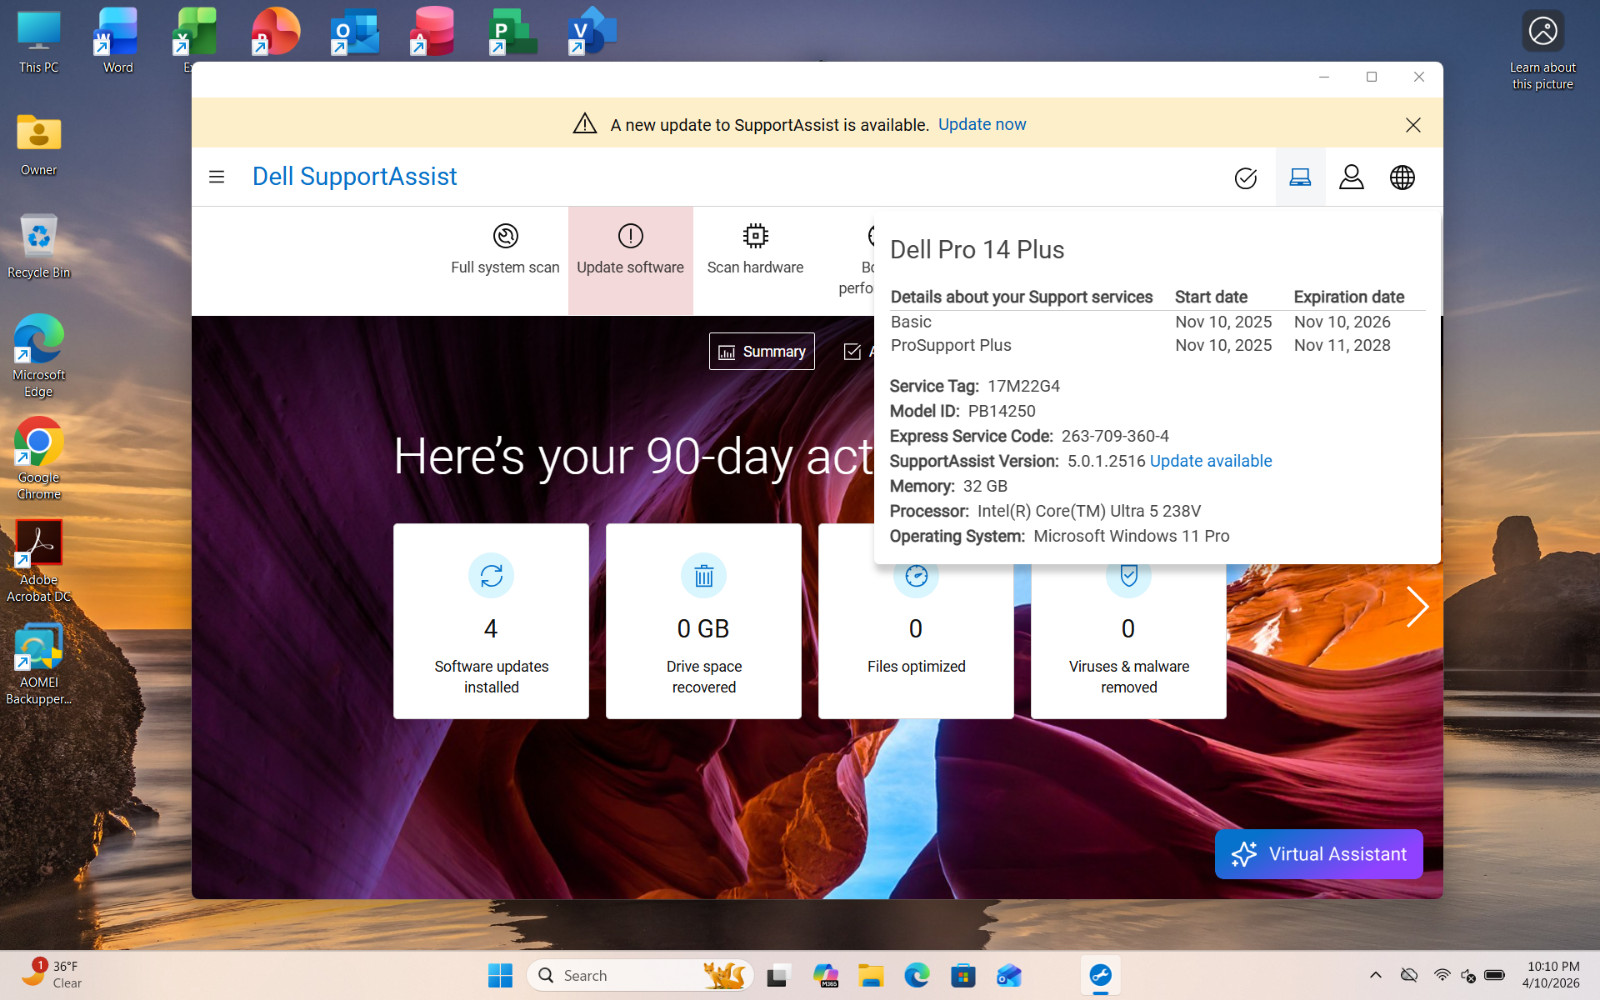Click the Service Tag value 17M22G4
1600x1000 pixels.
coord(1023,386)
